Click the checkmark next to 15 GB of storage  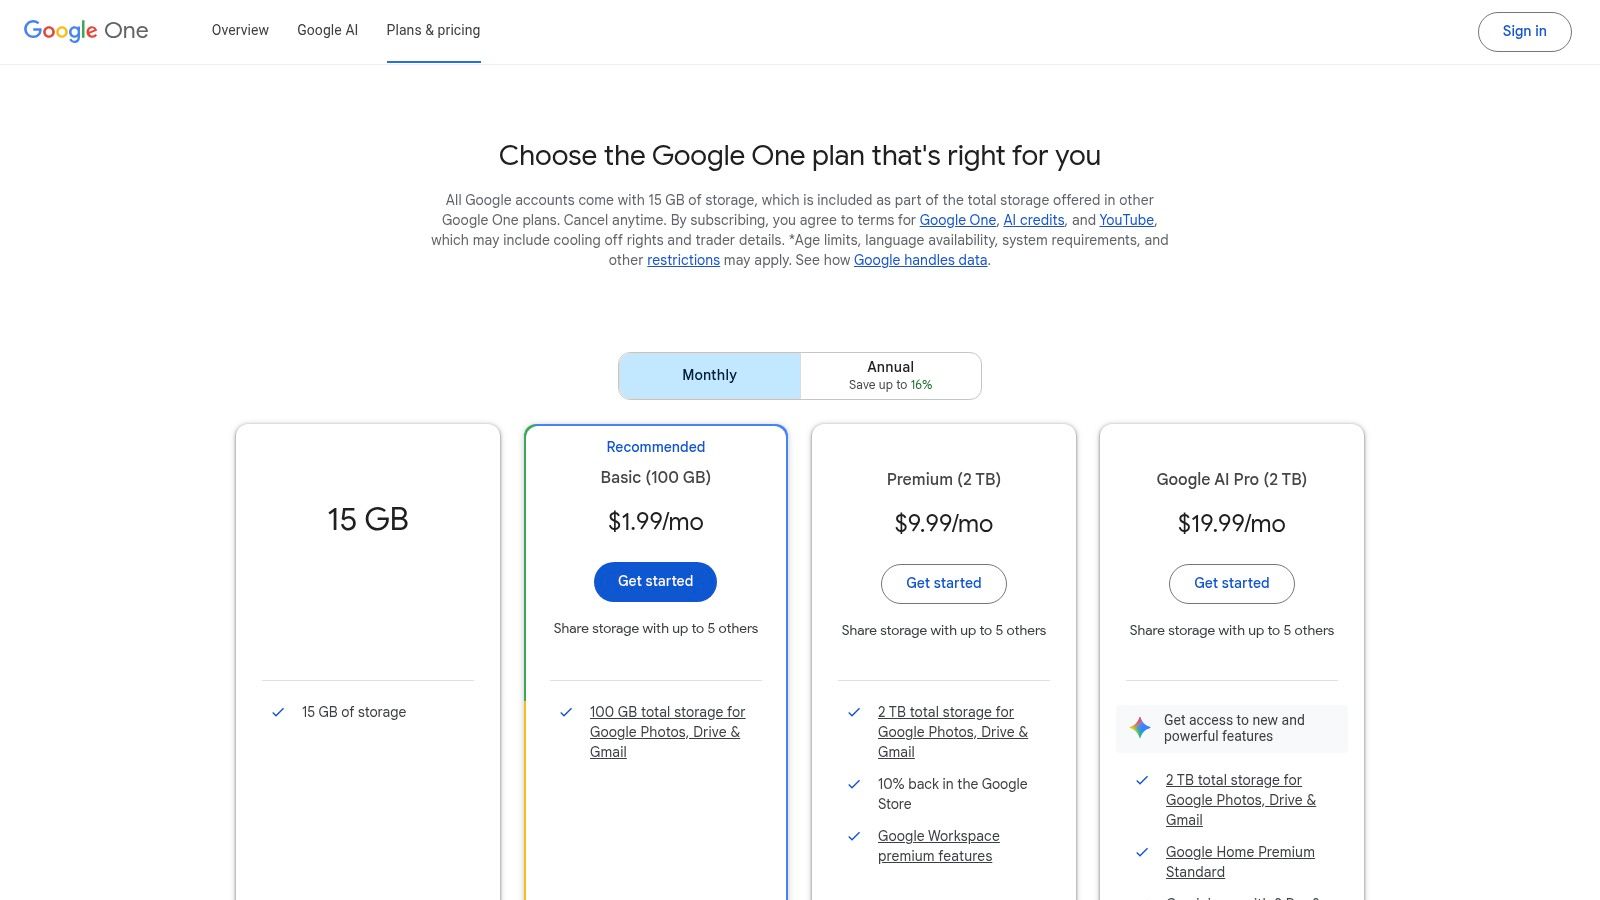pyautogui.click(x=277, y=712)
